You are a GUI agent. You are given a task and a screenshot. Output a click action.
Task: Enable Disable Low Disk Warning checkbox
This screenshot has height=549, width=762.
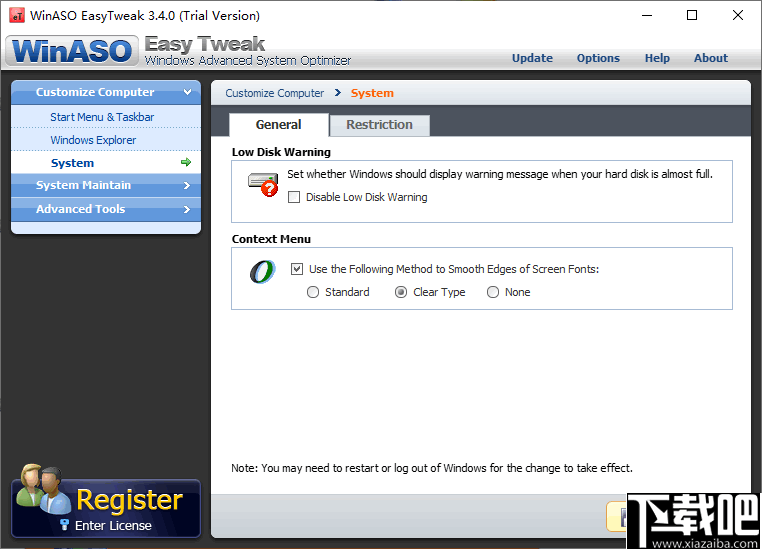(x=294, y=197)
